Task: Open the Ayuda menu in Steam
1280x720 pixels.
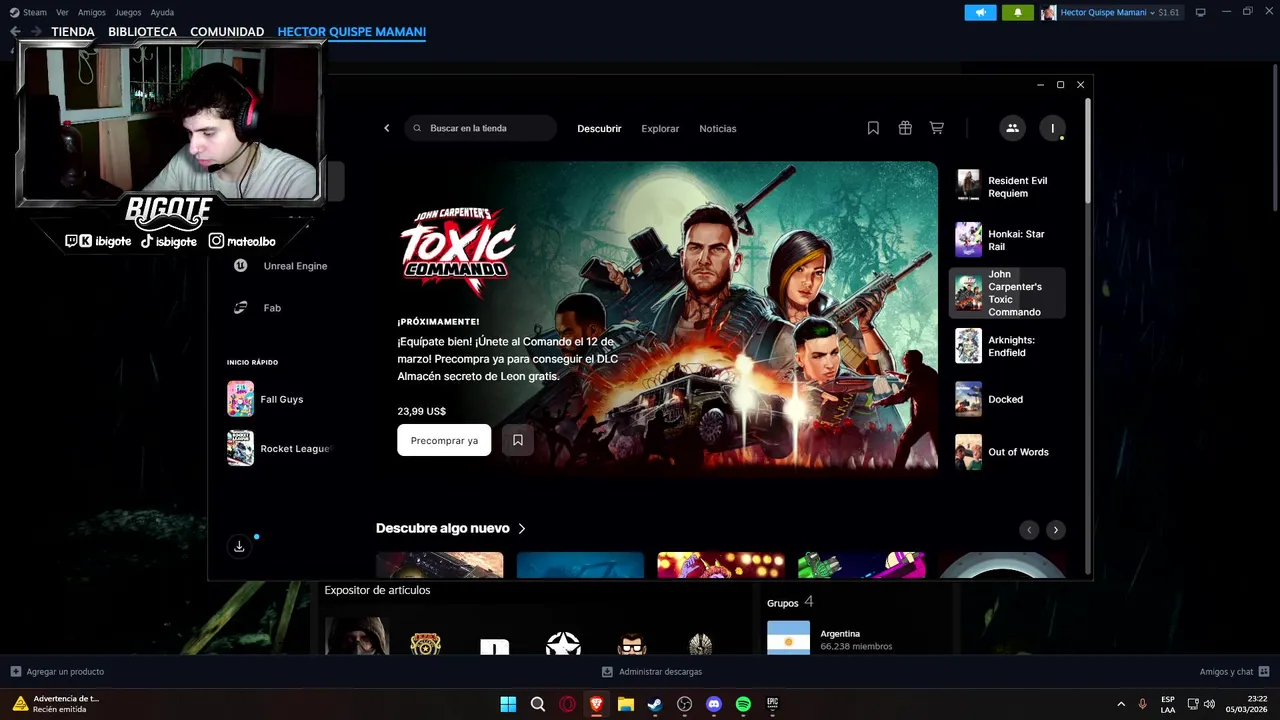Action: pyautogui.click(x=162, y=12)
